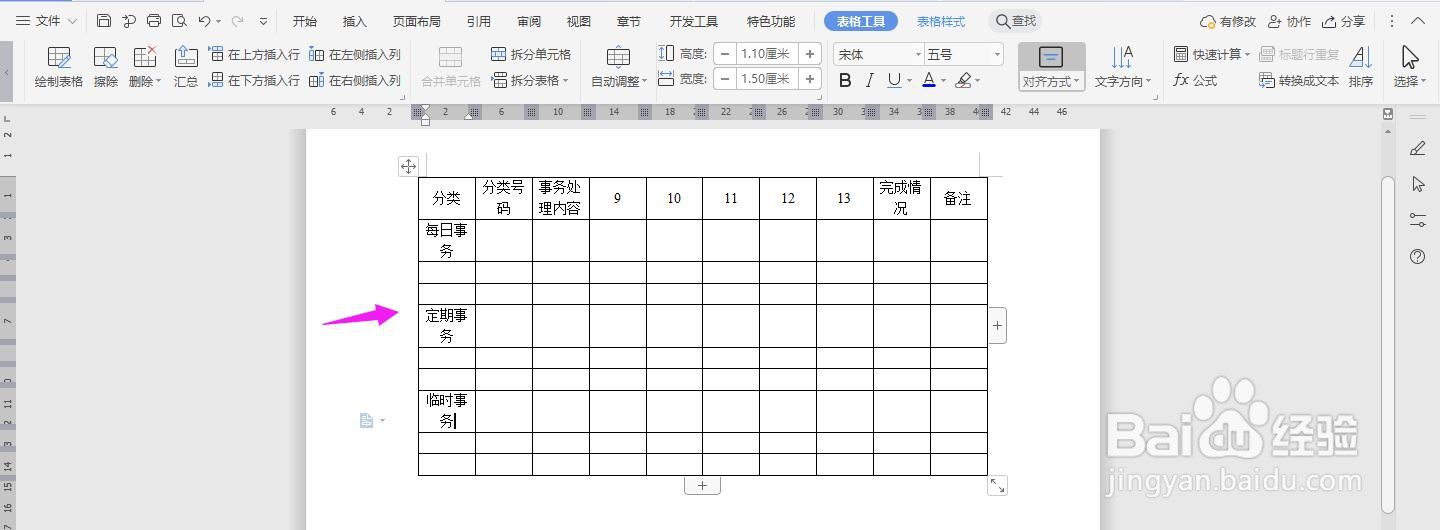Toggle Bold formatting
Image resolution: width=1440 pixels, height=530 pixels.
(845, 80)
